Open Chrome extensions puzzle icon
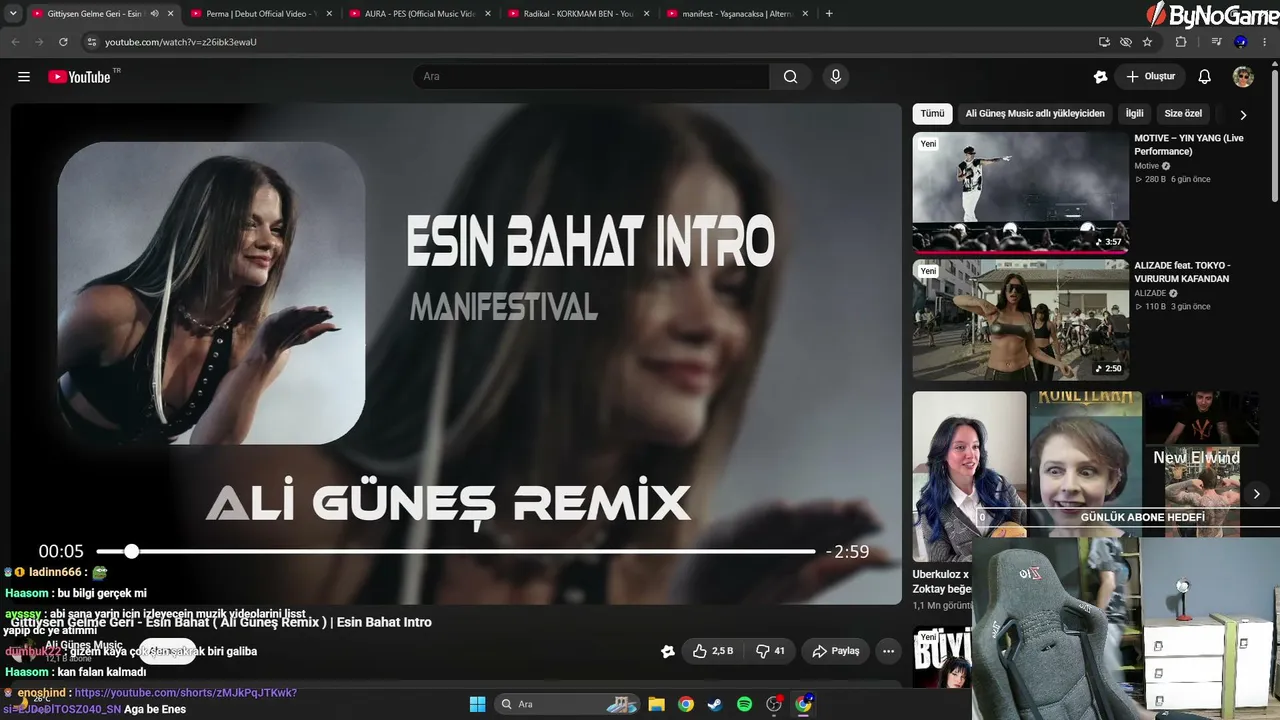This screenshot has height=720, width=1280. tap(1181, 42)
